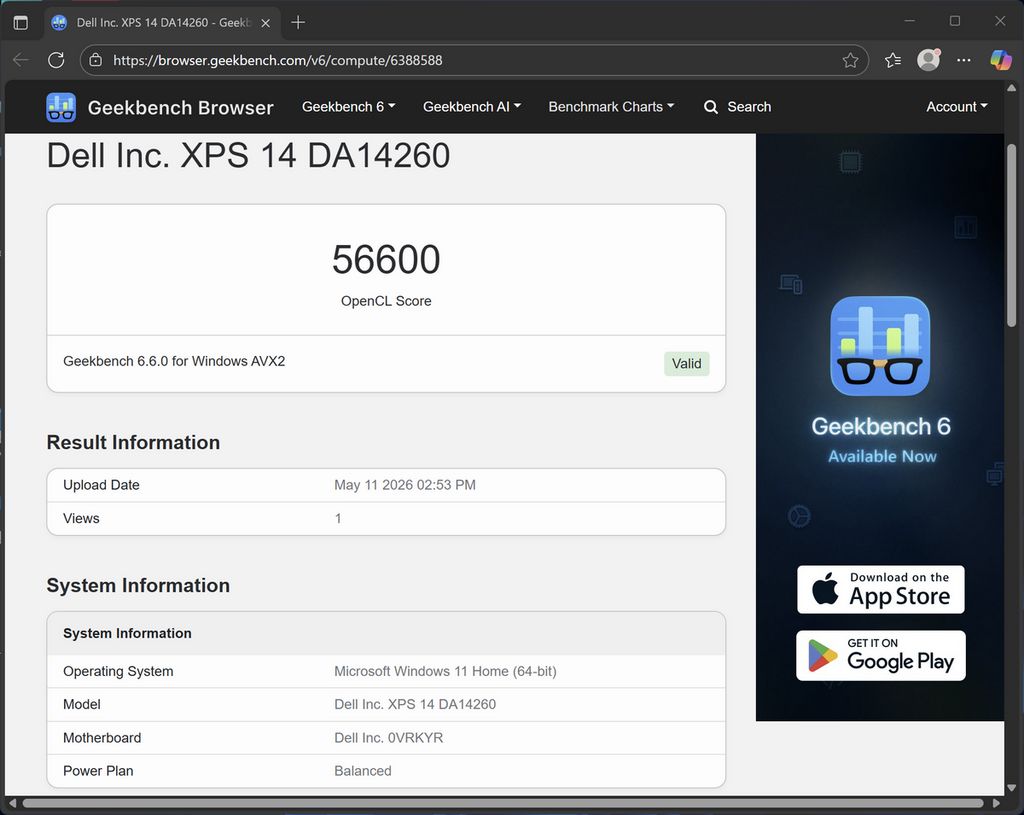The width and height of the screenshot is (1024, 815).
Task: Click the Geekbench Browser title link
Action: pyautogui.click(x=180, y=108)
